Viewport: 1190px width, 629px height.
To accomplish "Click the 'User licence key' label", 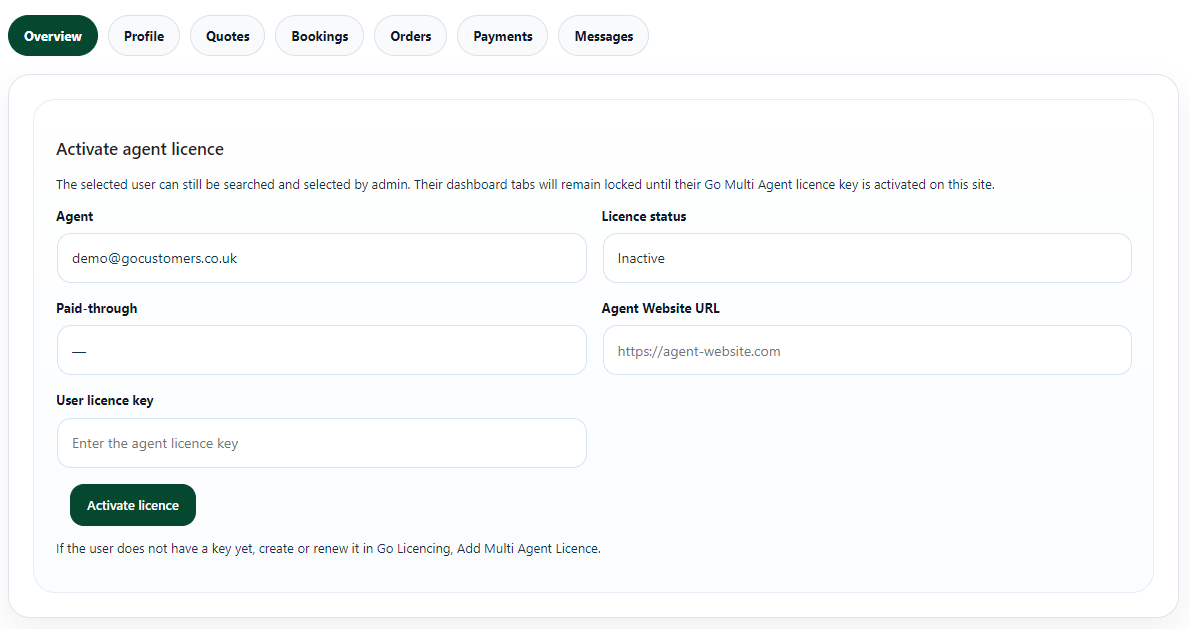I will 105,401.
